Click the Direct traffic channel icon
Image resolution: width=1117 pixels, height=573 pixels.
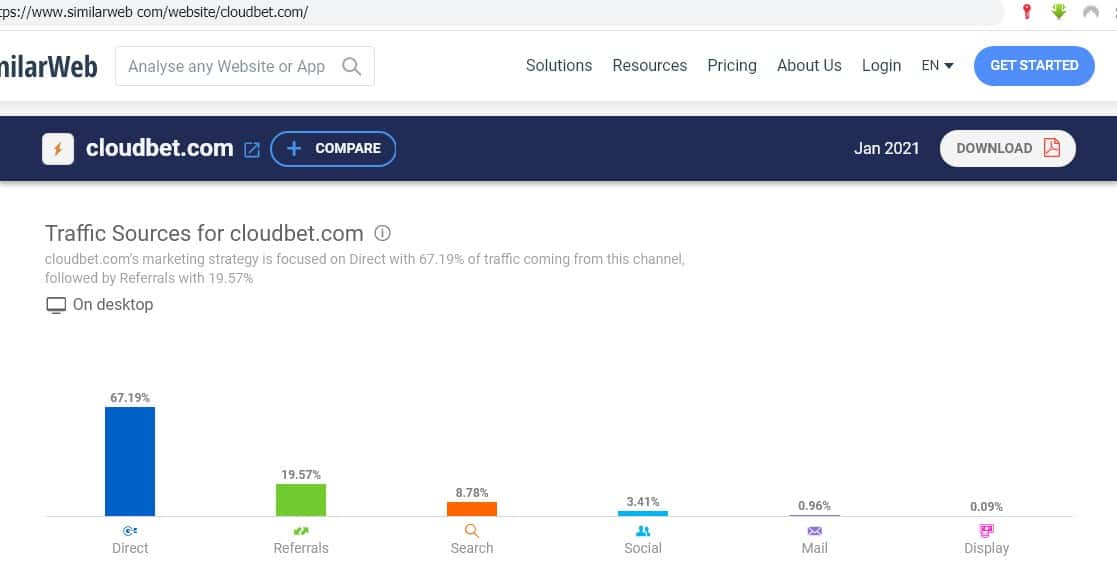coord(130,531)
